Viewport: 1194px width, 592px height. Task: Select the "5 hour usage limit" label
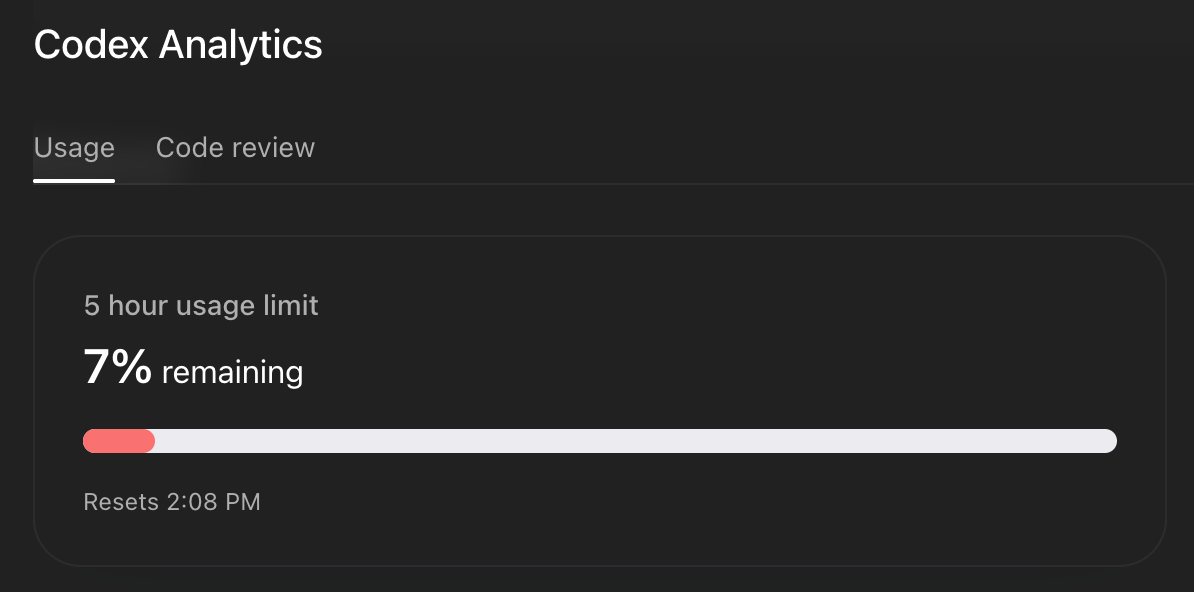pos(201,305)
